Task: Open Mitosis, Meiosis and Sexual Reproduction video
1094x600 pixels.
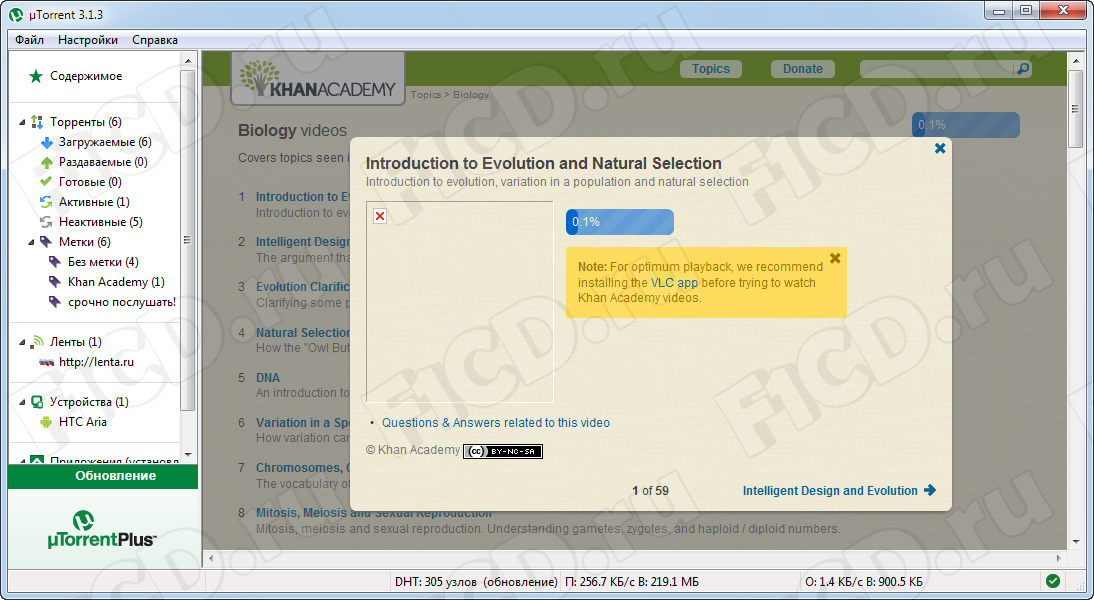Action: click(x=374, y=513)
